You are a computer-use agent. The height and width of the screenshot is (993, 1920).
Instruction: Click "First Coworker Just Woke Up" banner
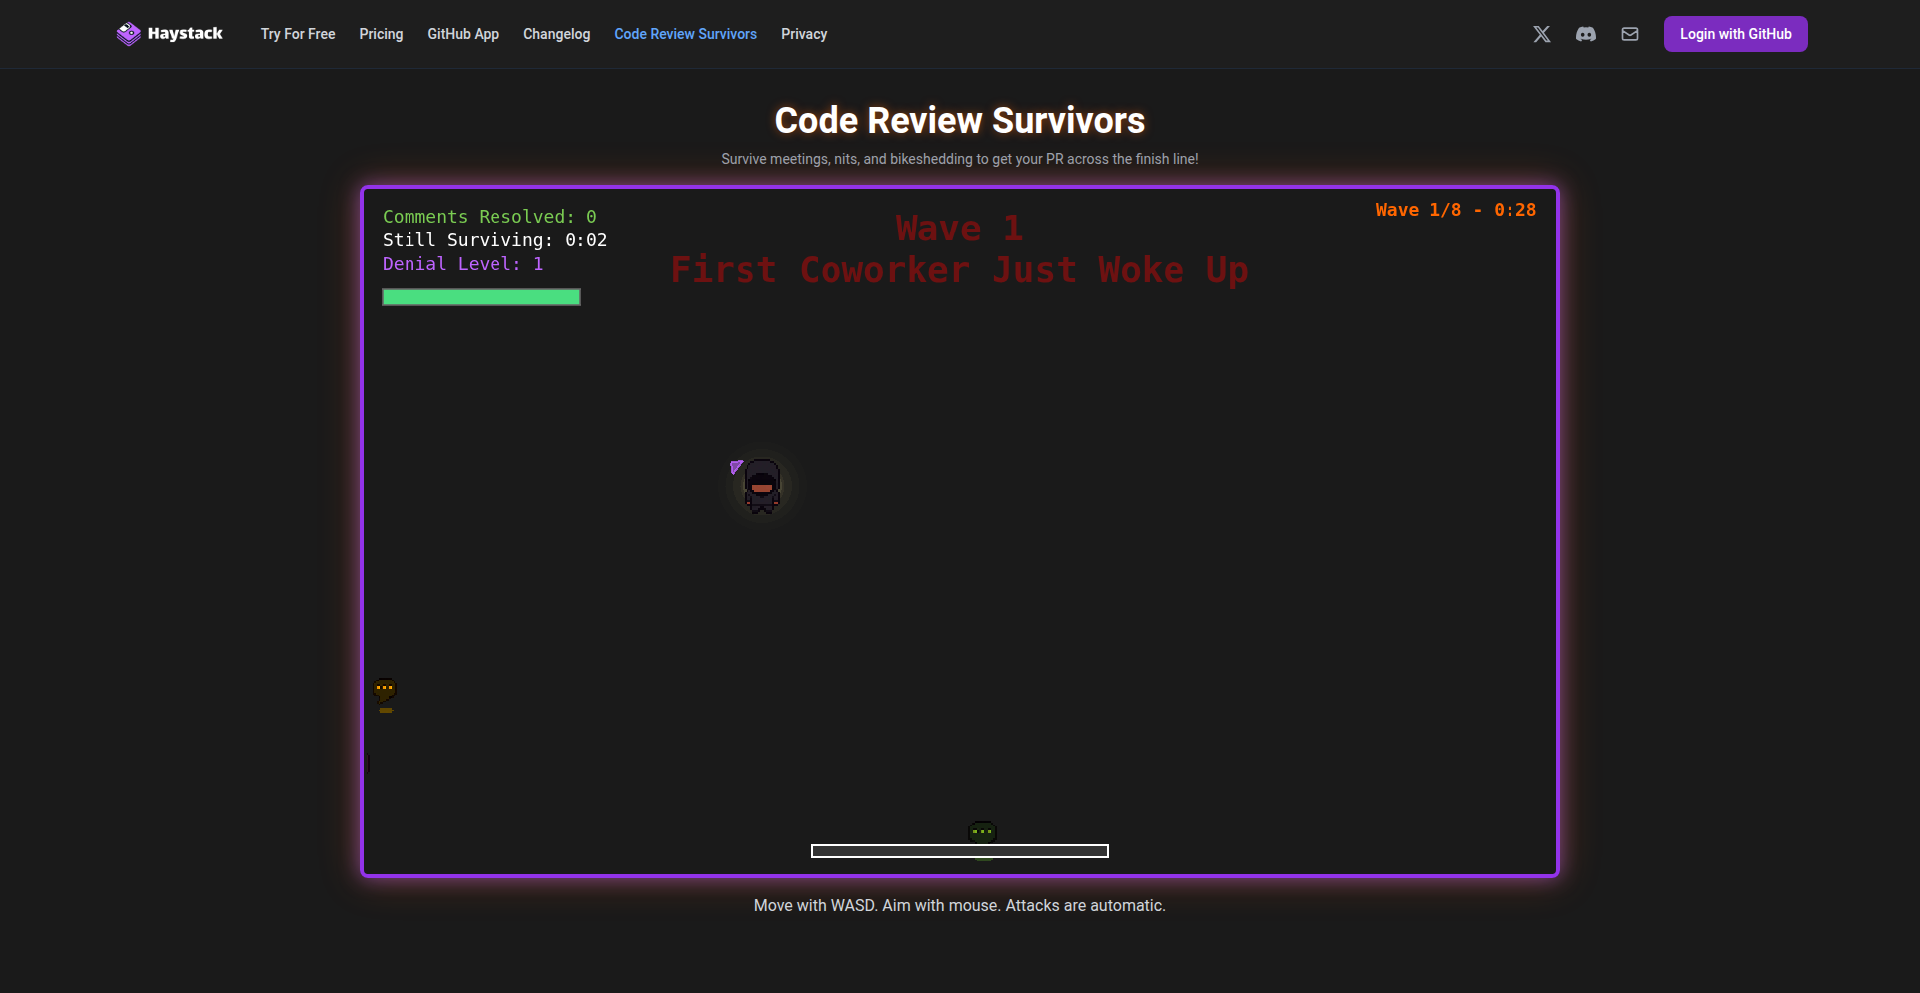pos(959,270)
